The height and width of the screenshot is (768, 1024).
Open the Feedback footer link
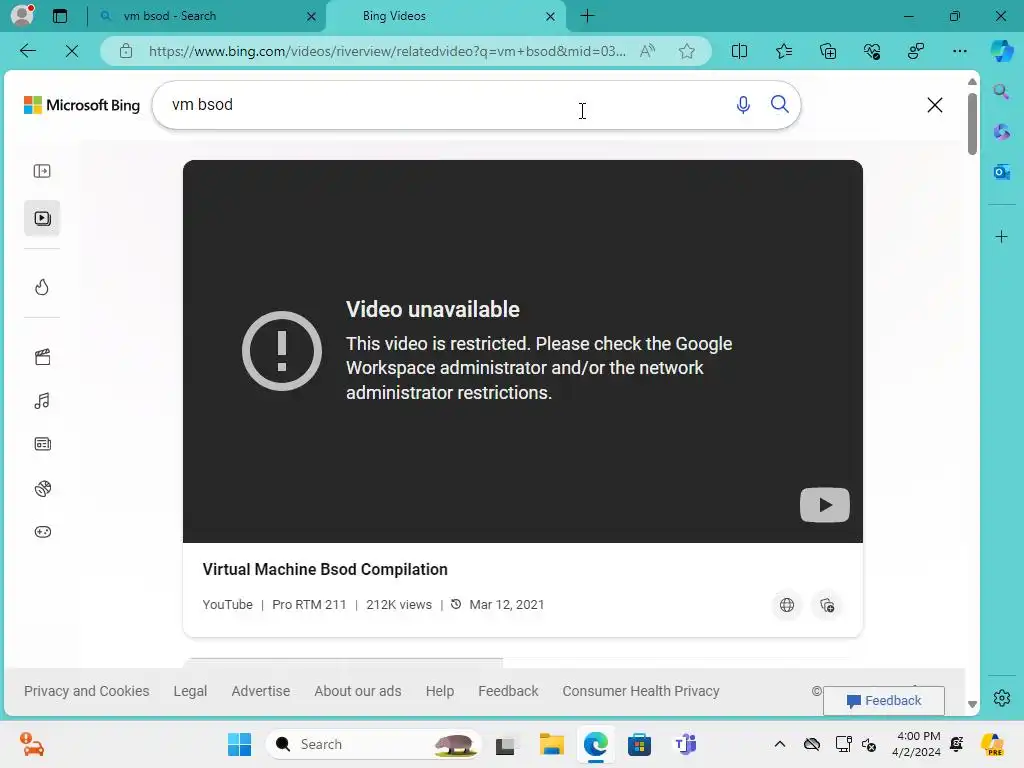click(x=508, y=691)
